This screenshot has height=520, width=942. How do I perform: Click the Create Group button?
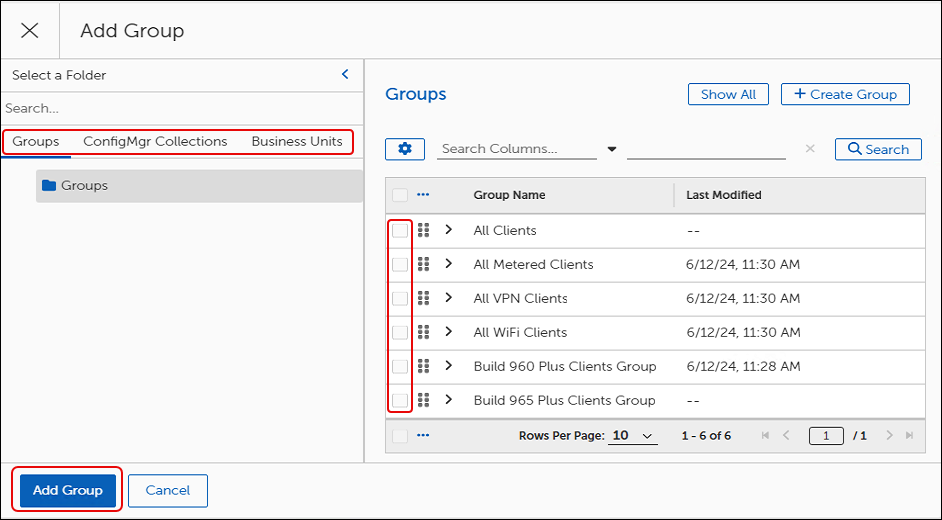click(845, 94)
